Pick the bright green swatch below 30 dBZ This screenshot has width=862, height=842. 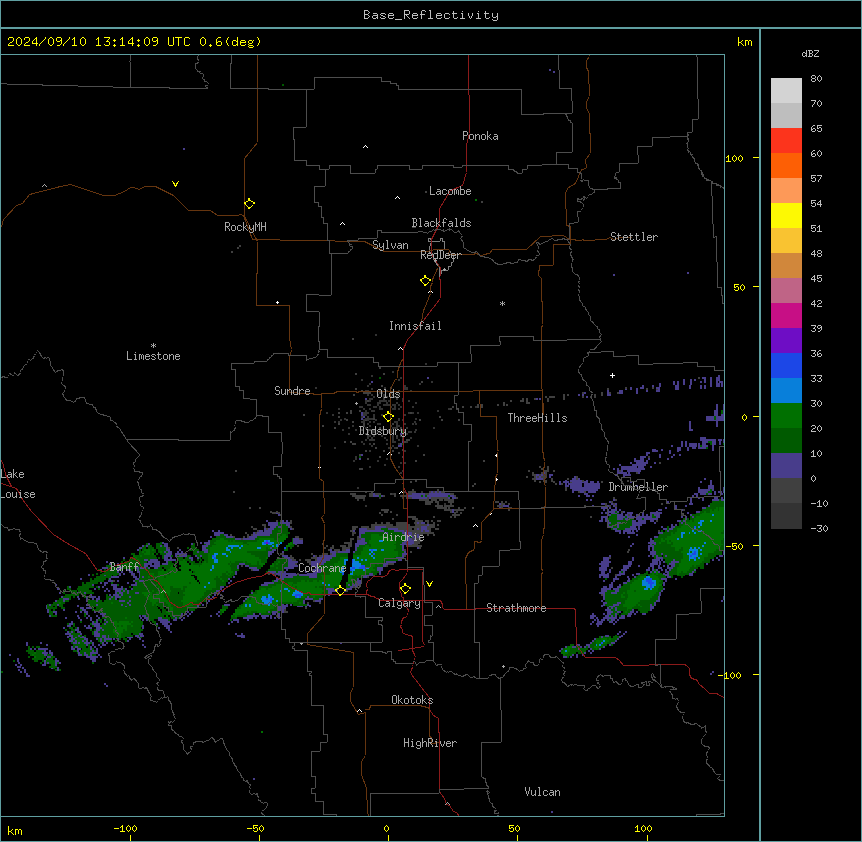pyautogui.click(x=786, y=416)
